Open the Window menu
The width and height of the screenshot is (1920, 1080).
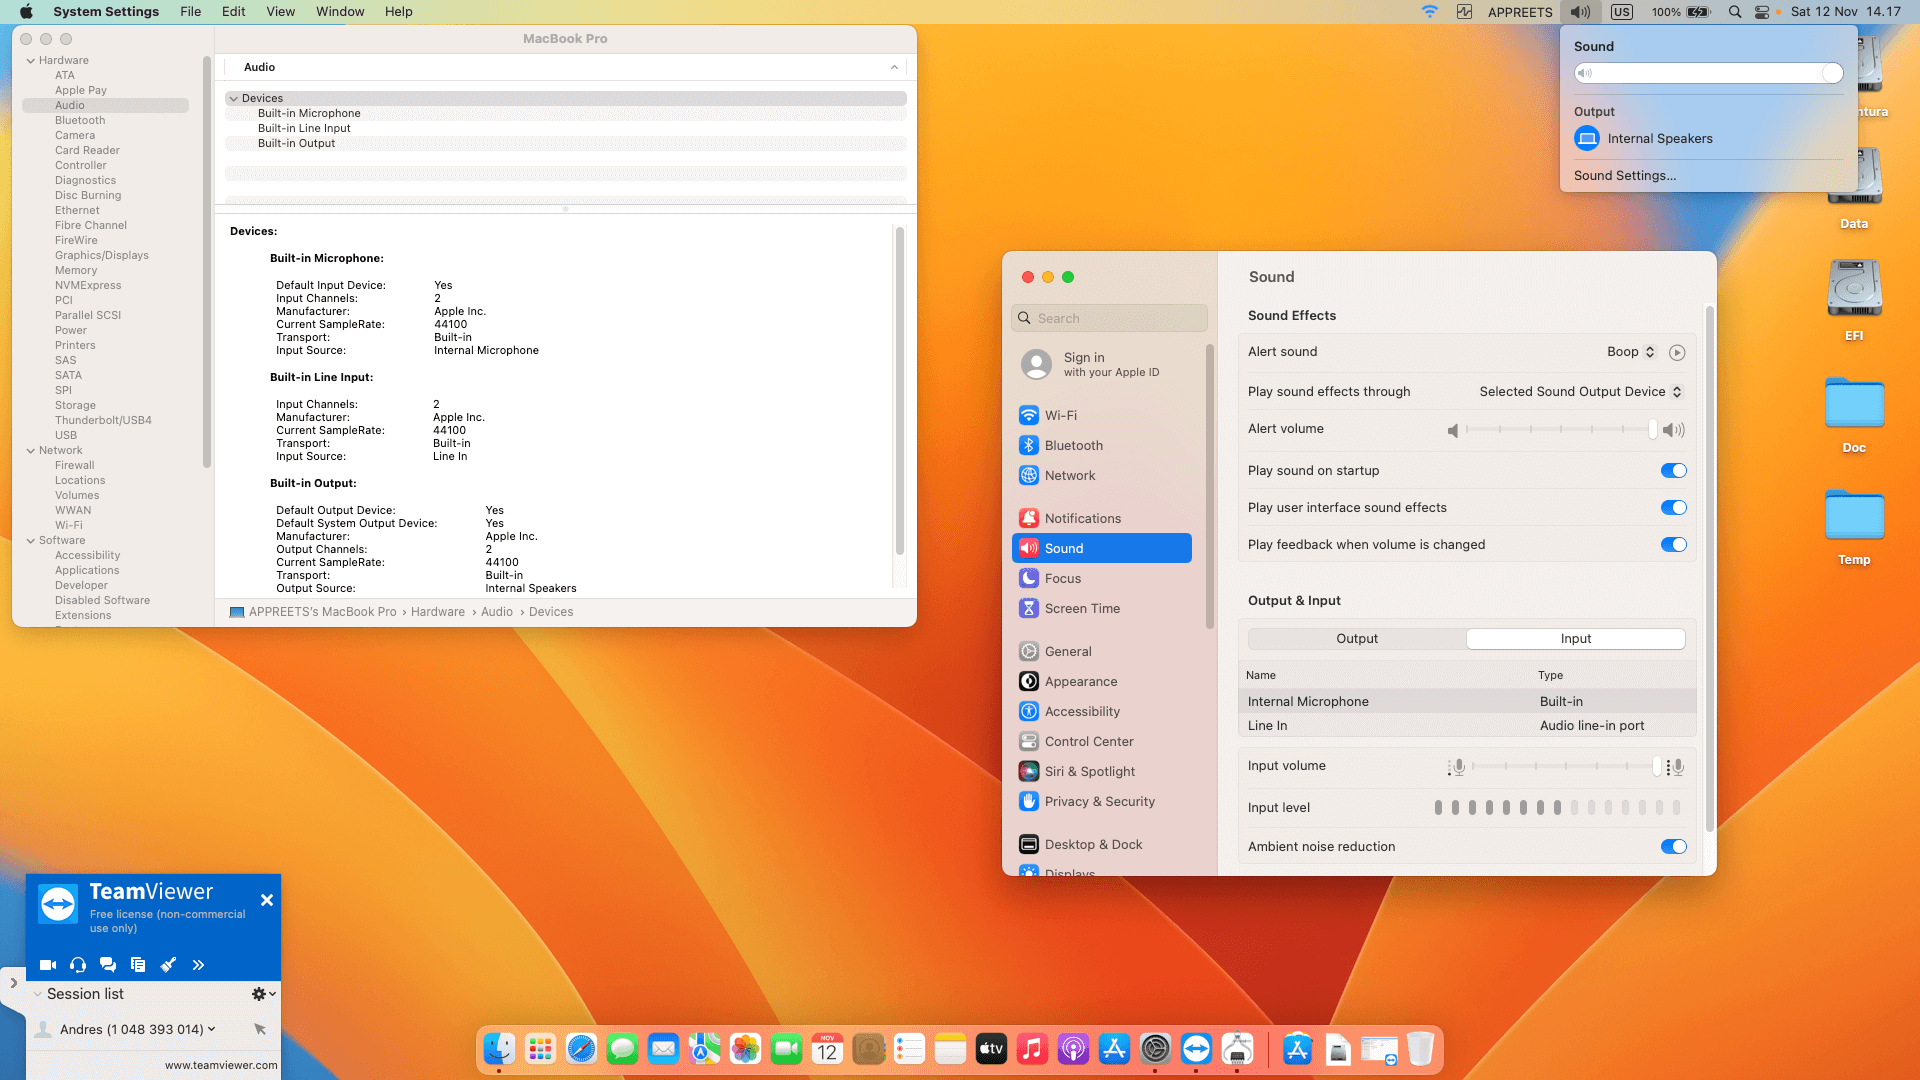tap(340, 12)
